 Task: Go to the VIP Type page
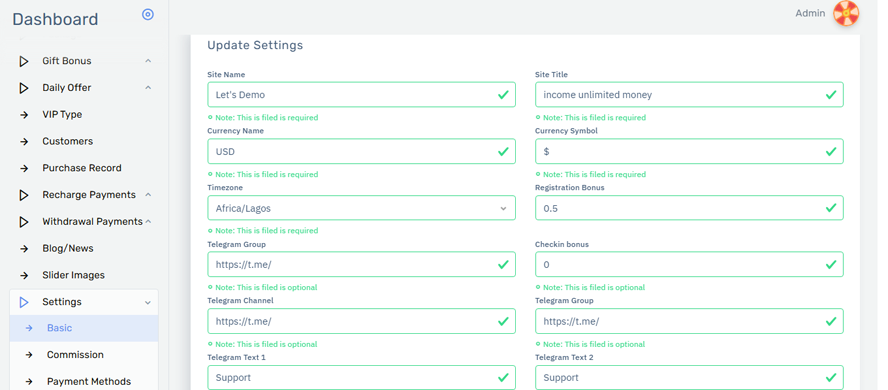pos(62,114)
